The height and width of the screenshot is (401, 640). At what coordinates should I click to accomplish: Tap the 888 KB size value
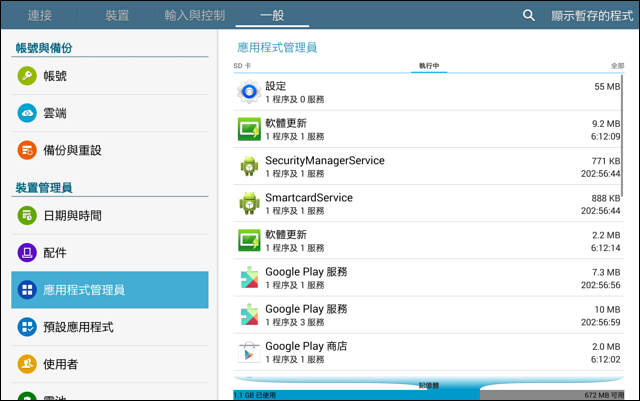(606, 198)
